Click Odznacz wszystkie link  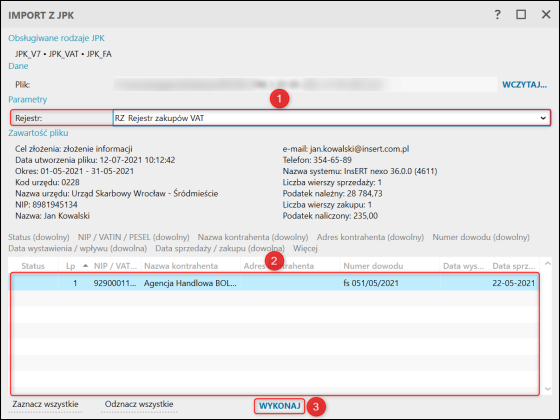(139, 404)
